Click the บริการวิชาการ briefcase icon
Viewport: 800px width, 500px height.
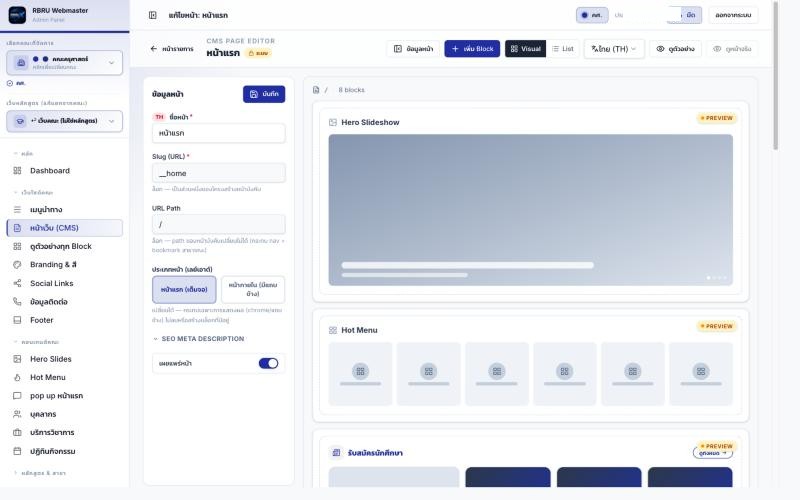17,433
